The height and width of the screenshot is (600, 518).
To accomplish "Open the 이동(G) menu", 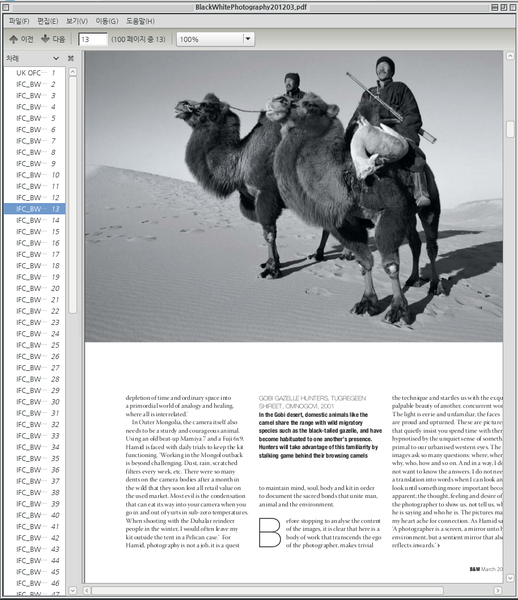I will (107, 21).
